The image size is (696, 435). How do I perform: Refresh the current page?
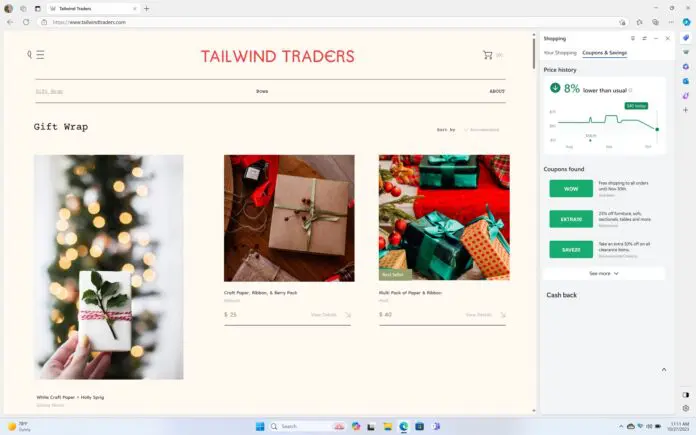[26, 22]
